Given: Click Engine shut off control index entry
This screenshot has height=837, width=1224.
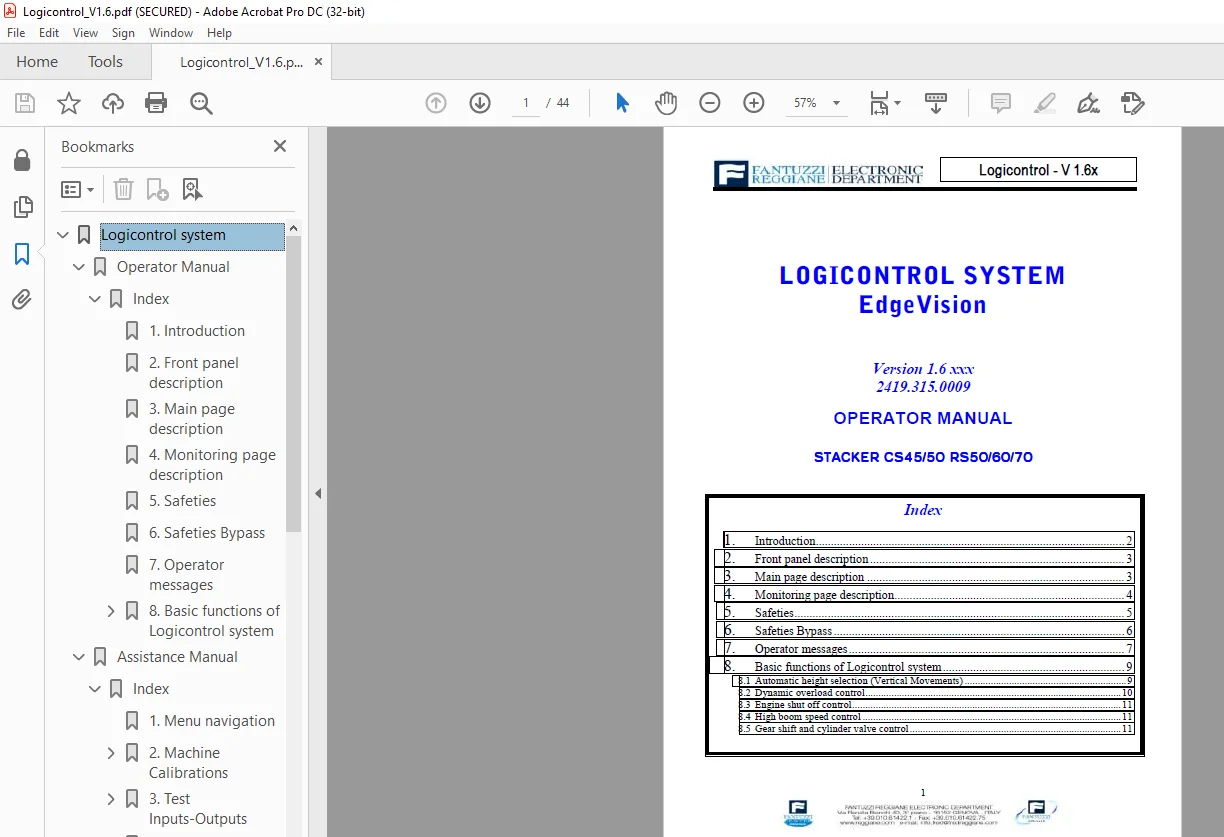Looking at the screenshot, I should tap(936, 705).
